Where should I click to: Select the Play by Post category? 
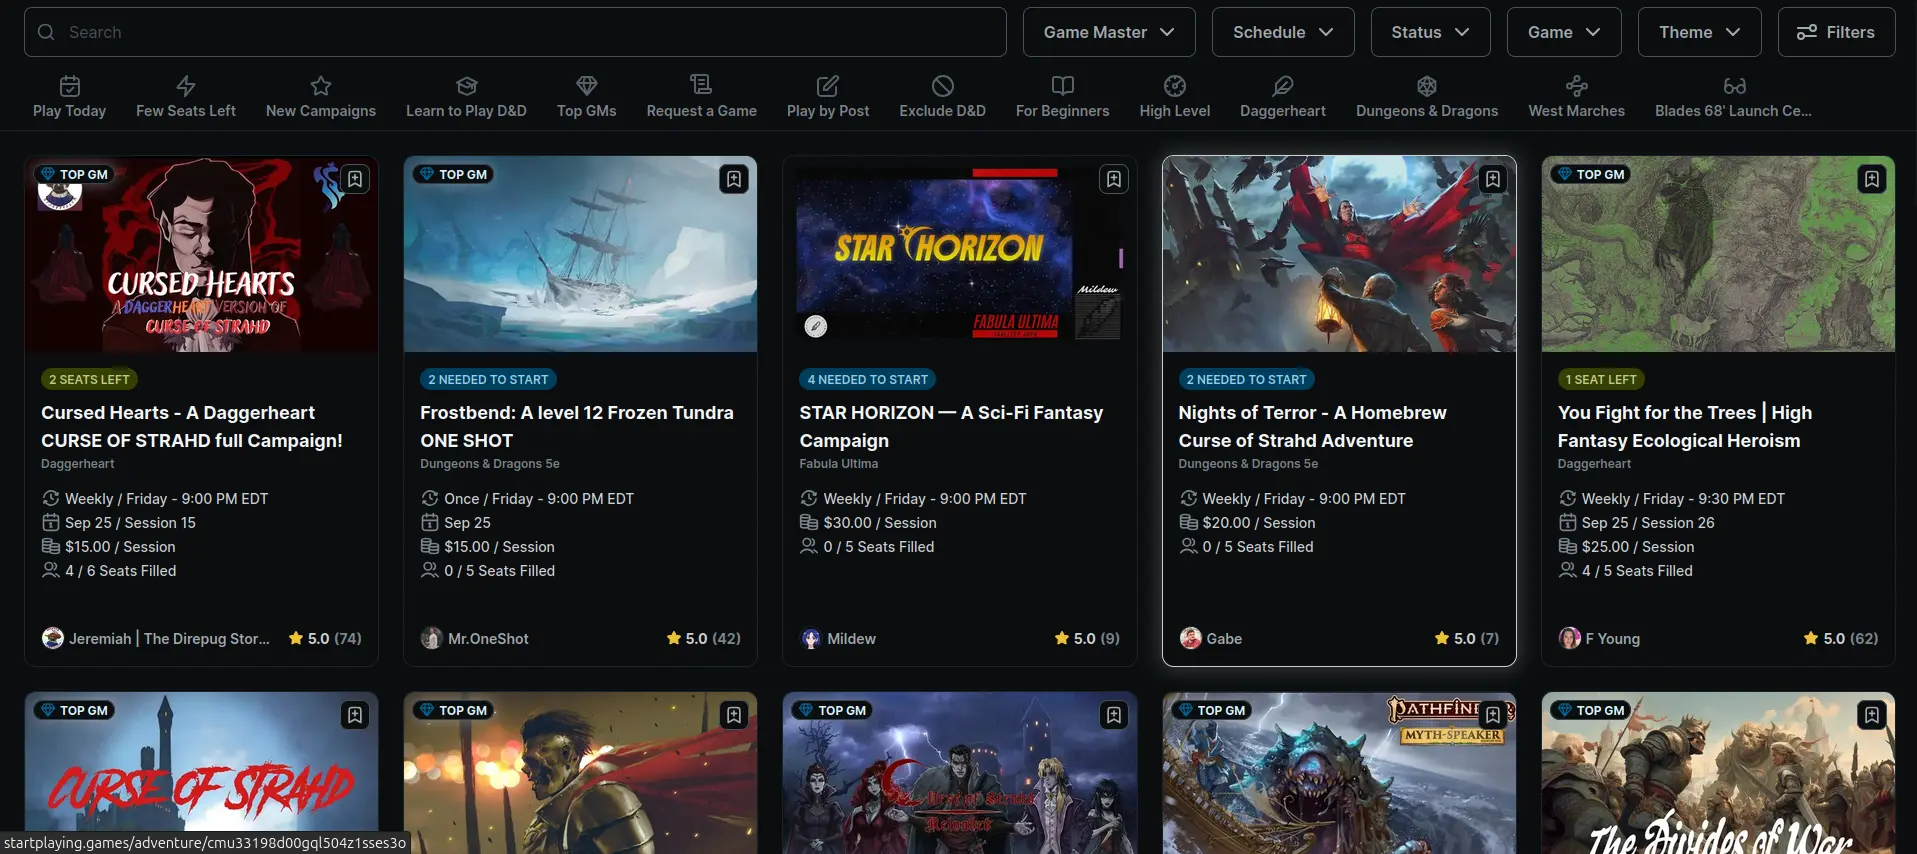pos(828,97)
